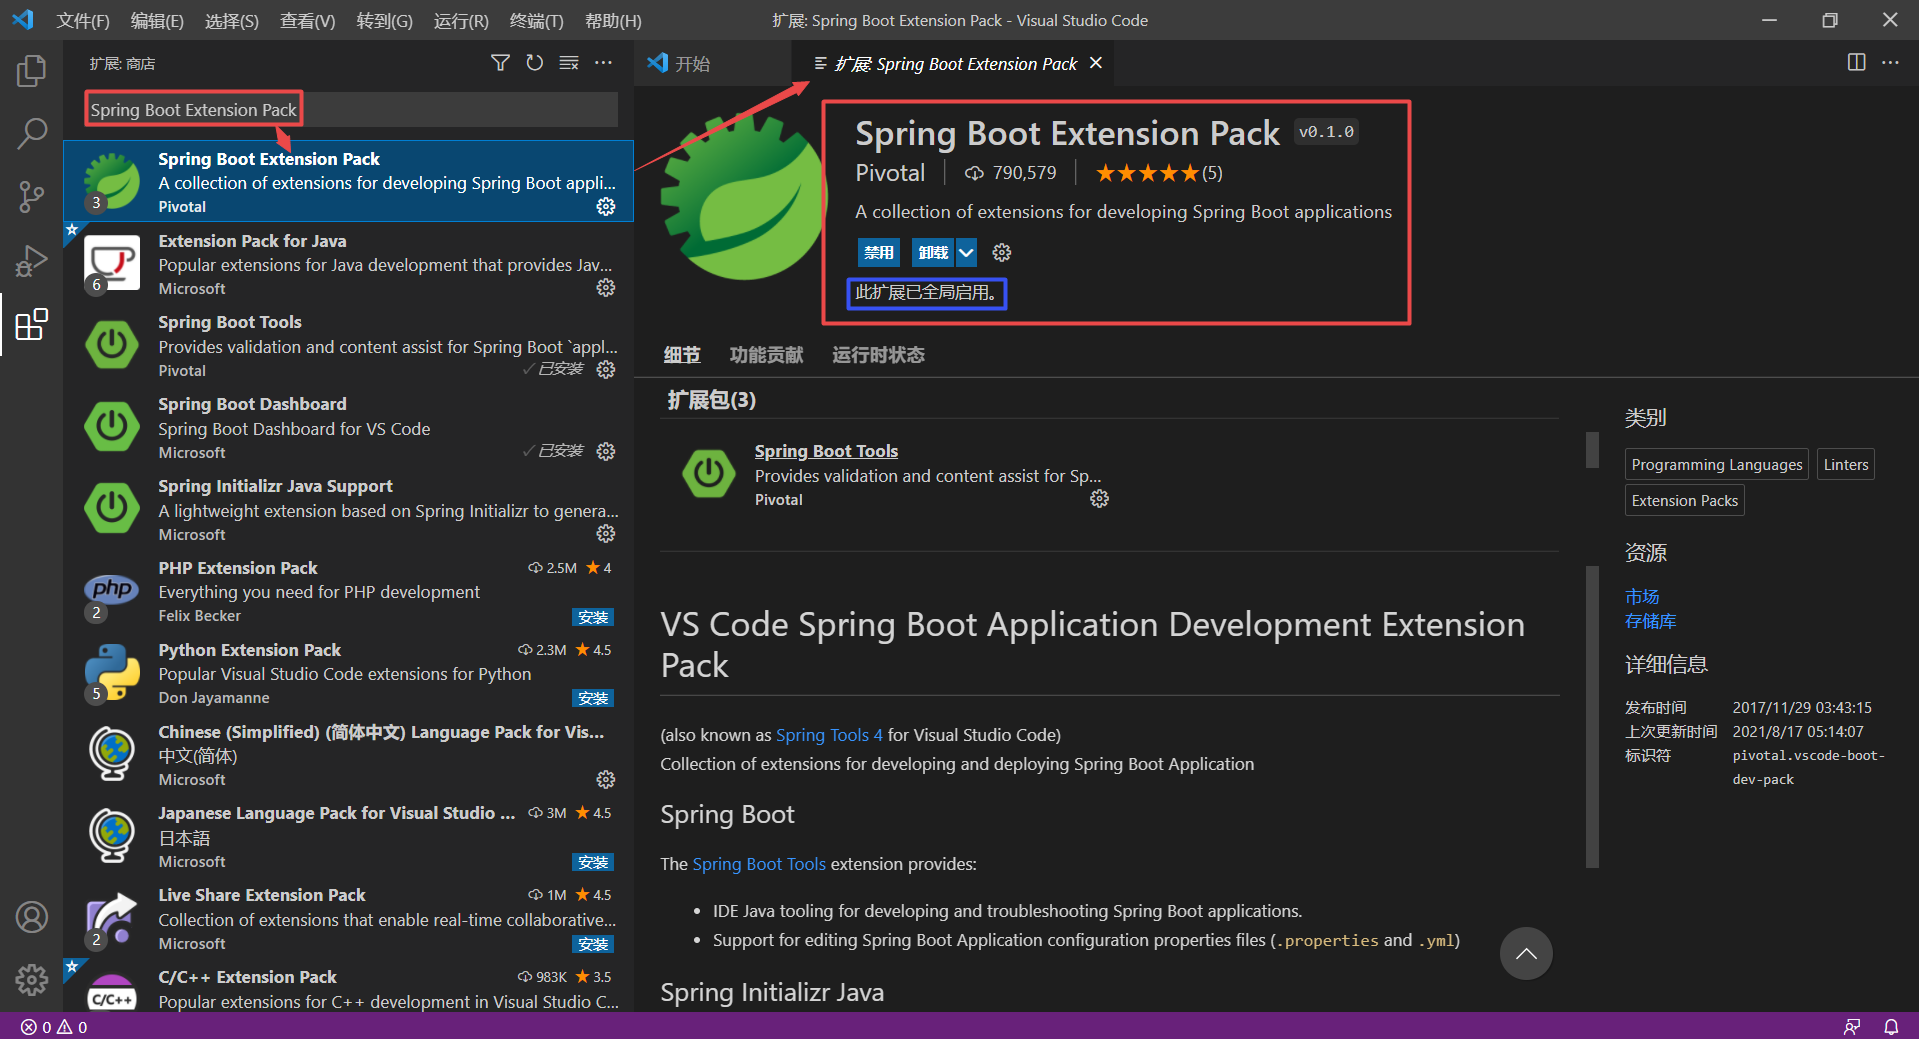The height and width of the screenshot is (1039, 1919).
Task: Open the Accounts menu icon
Action: tap(31, 916)
